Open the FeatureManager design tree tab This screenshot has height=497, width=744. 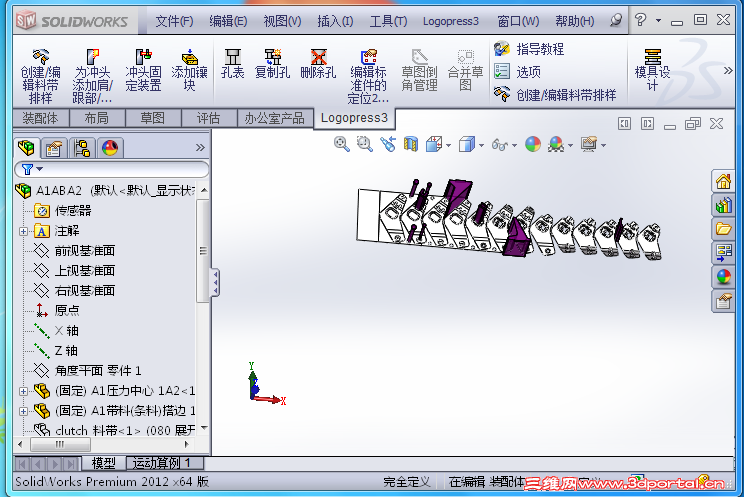(26, 148)
